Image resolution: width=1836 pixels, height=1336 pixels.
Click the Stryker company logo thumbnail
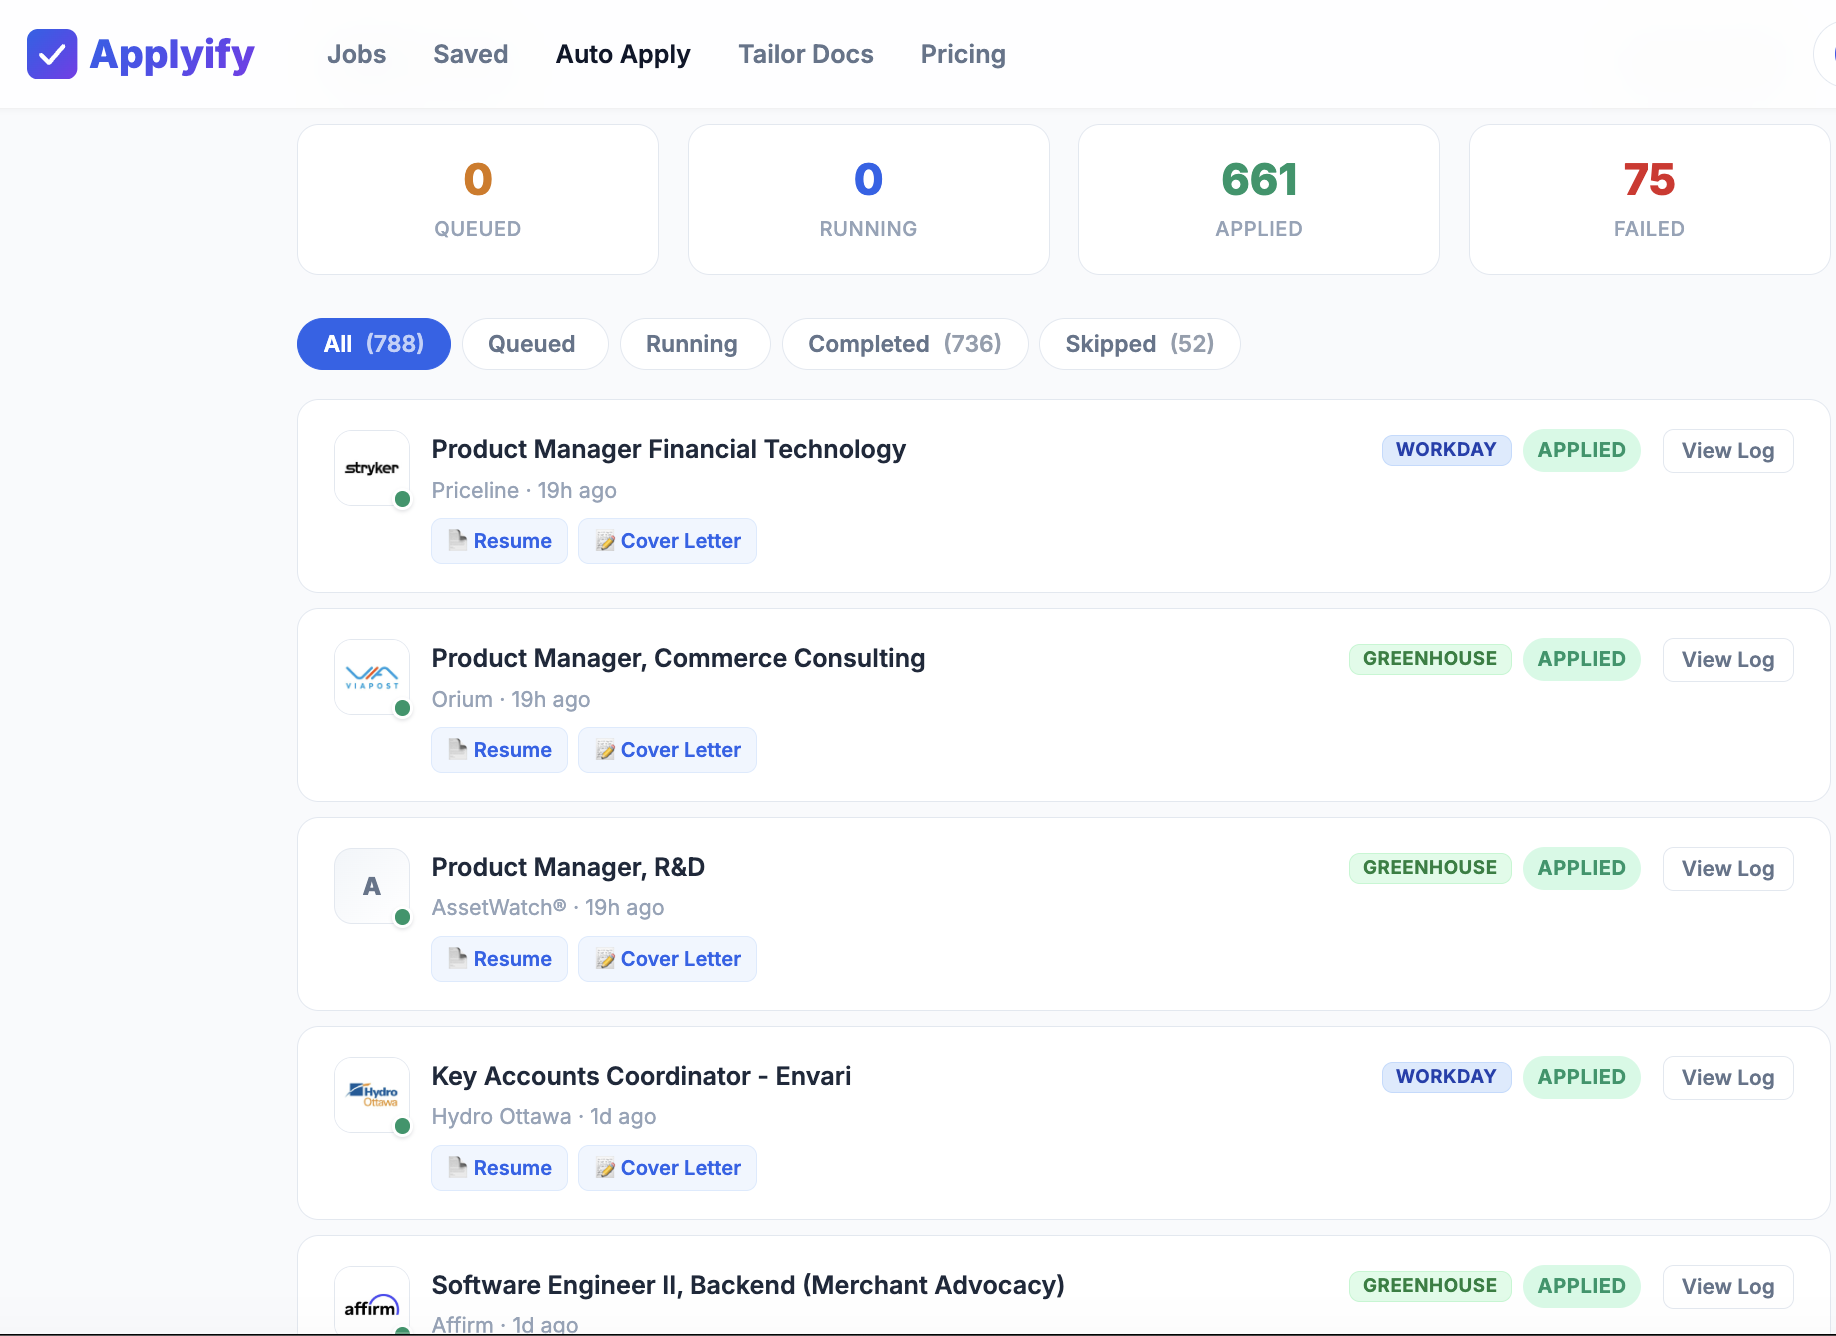coord(372,468)
